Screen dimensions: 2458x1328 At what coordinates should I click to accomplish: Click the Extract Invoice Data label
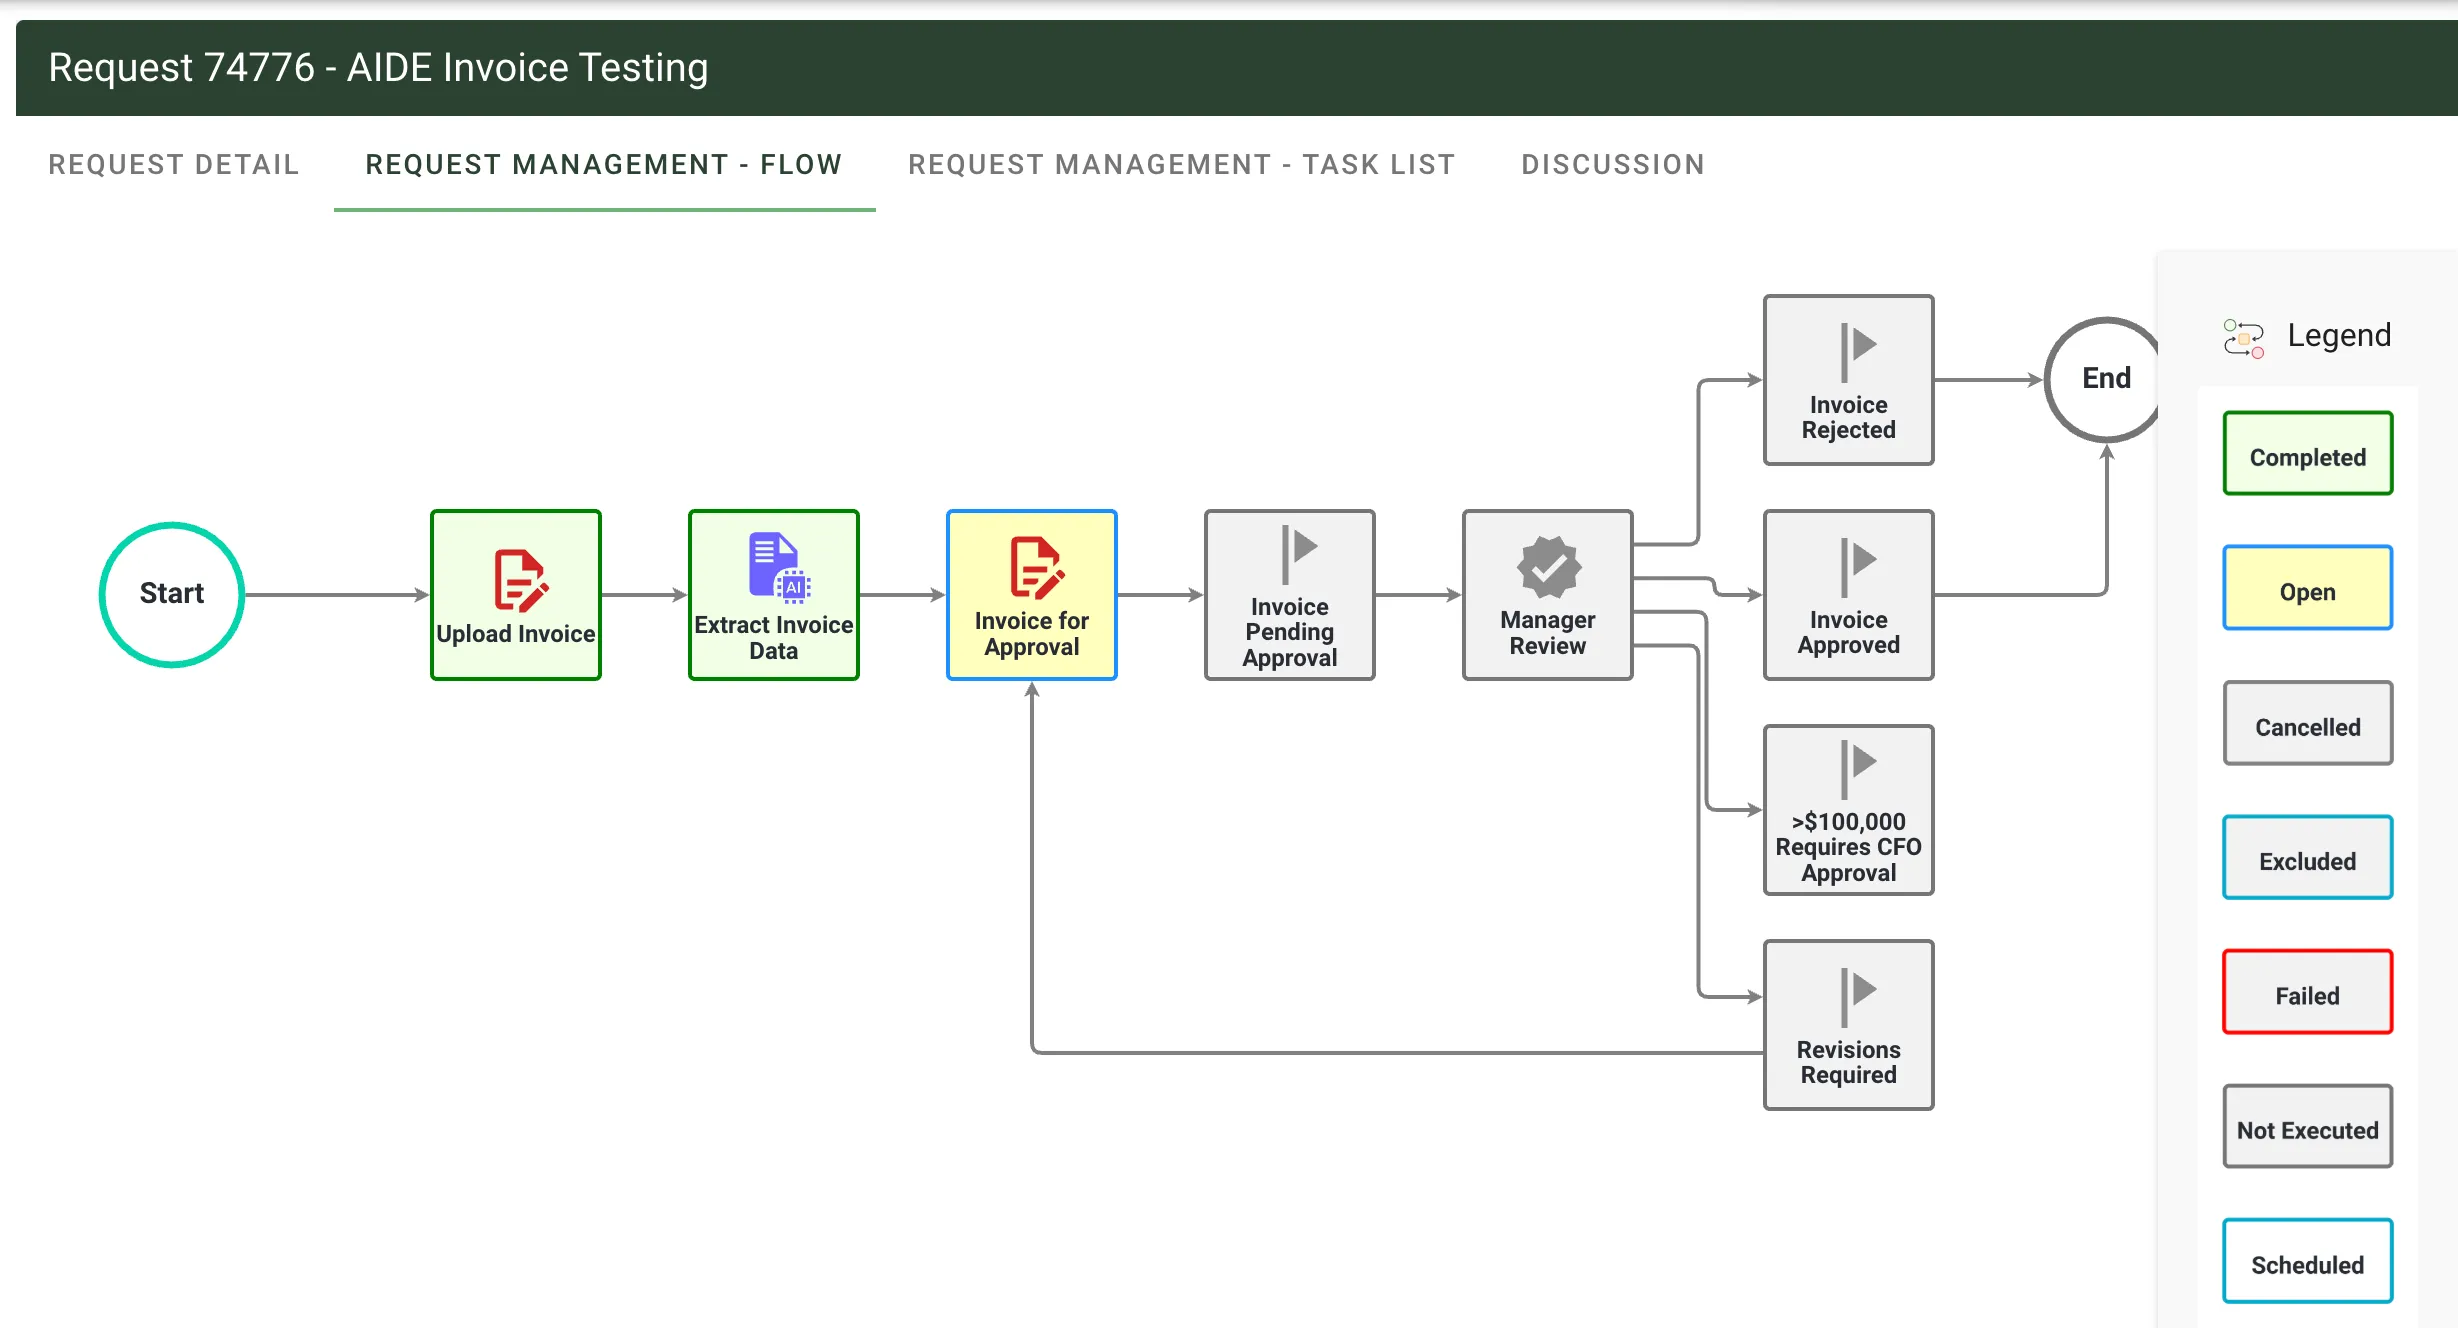point(774,638)
